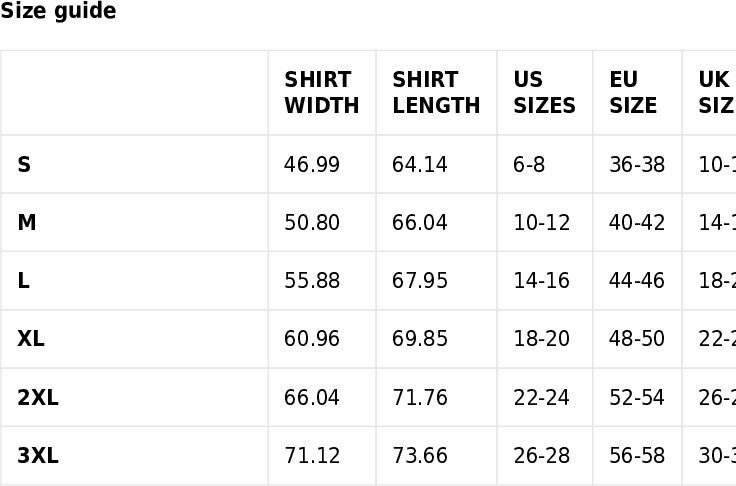This screenshot has width=736, height=486.
Task: Click the partially visible UK SIZE header
Action: [x=717, y=93]
